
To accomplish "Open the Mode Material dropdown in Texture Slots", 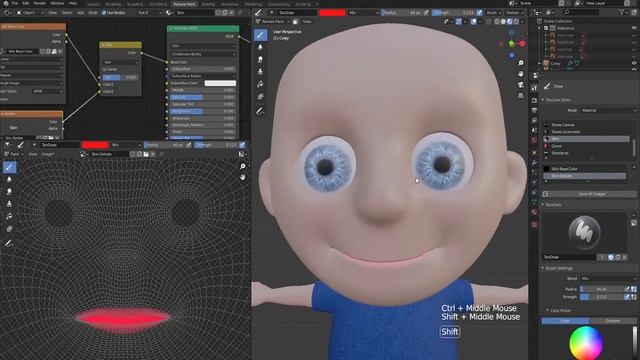I will 608,110.
